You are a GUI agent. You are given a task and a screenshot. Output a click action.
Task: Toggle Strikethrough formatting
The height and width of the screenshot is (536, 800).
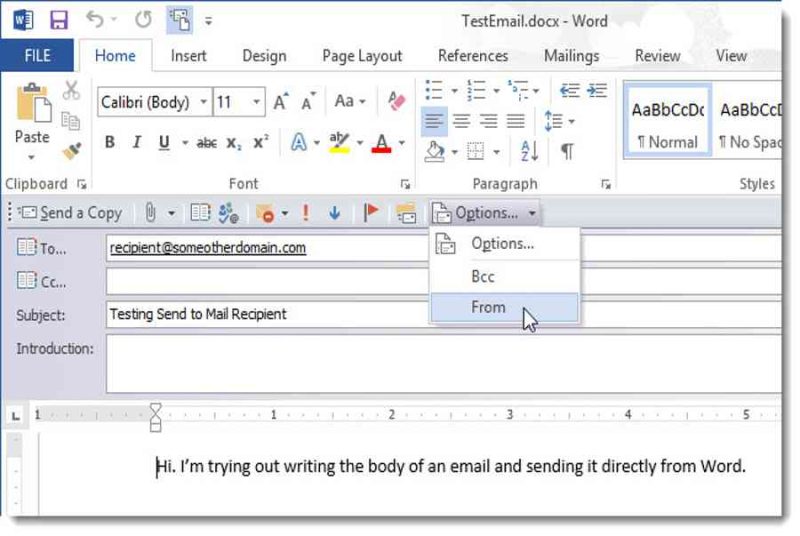(207, 143)
